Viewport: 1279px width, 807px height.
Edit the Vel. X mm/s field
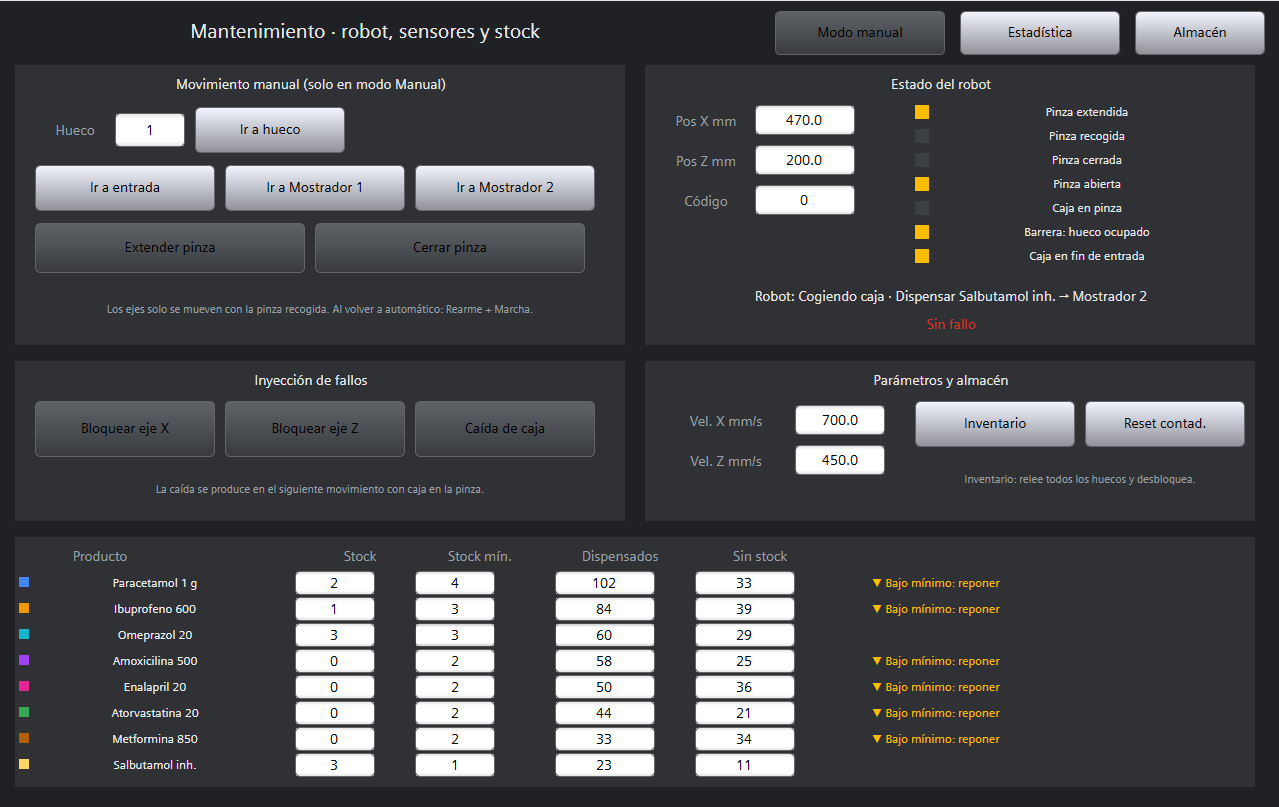[x=840, y=420]
